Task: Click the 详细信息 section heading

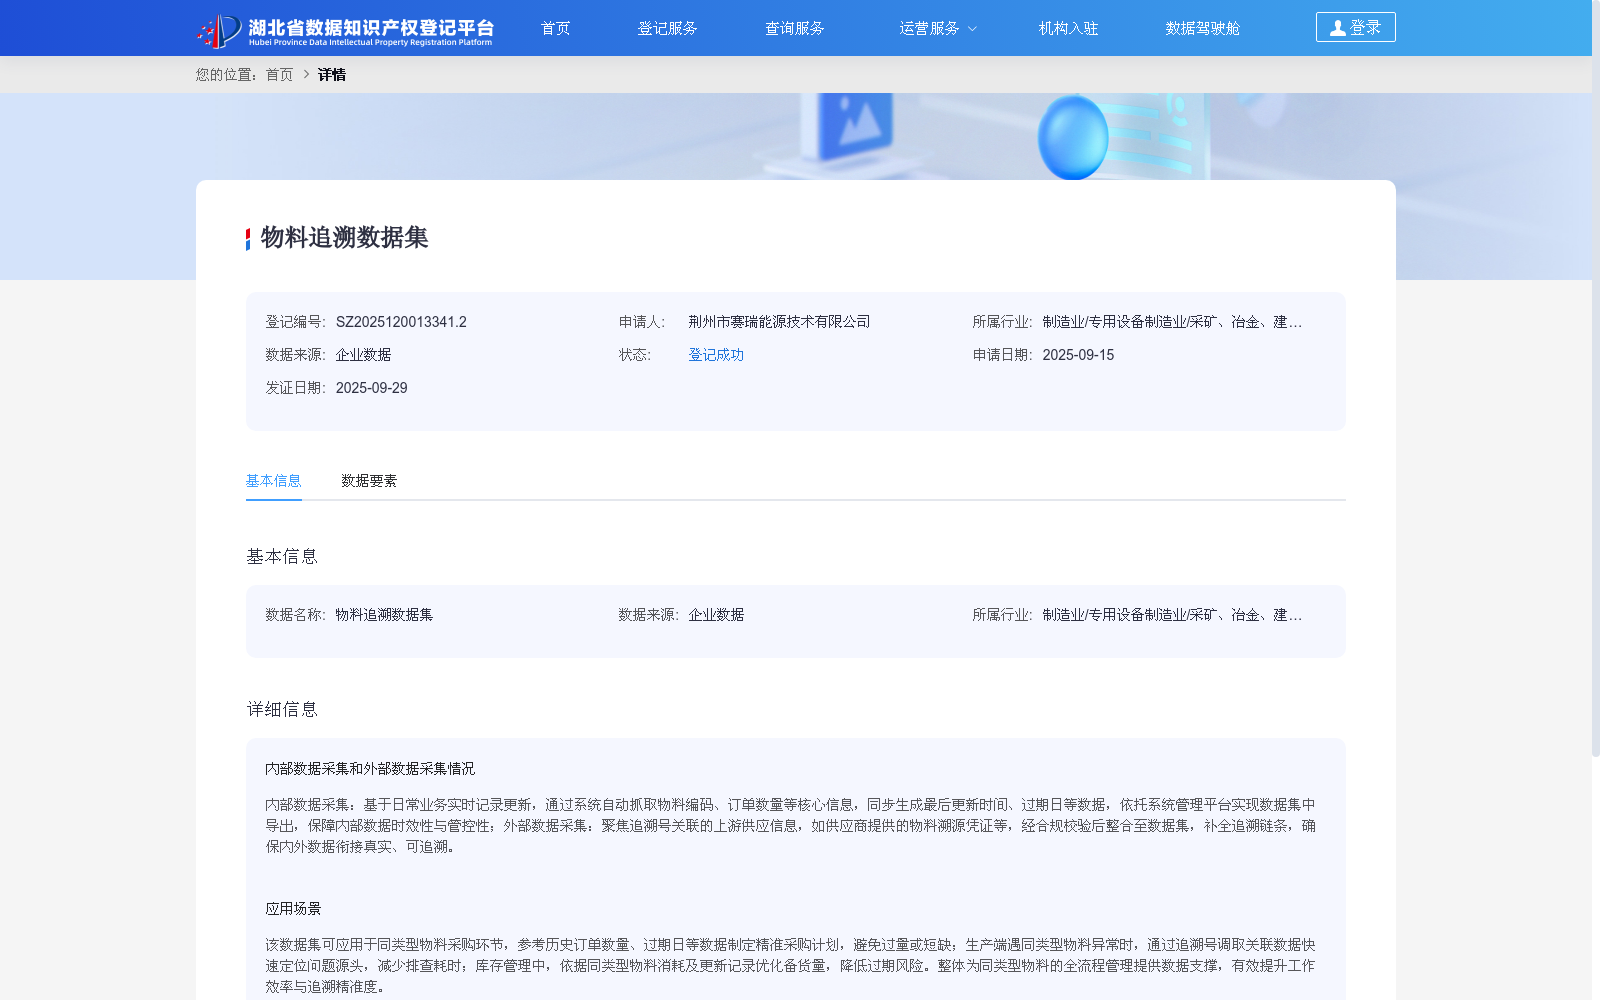Action: pos(282,709)
